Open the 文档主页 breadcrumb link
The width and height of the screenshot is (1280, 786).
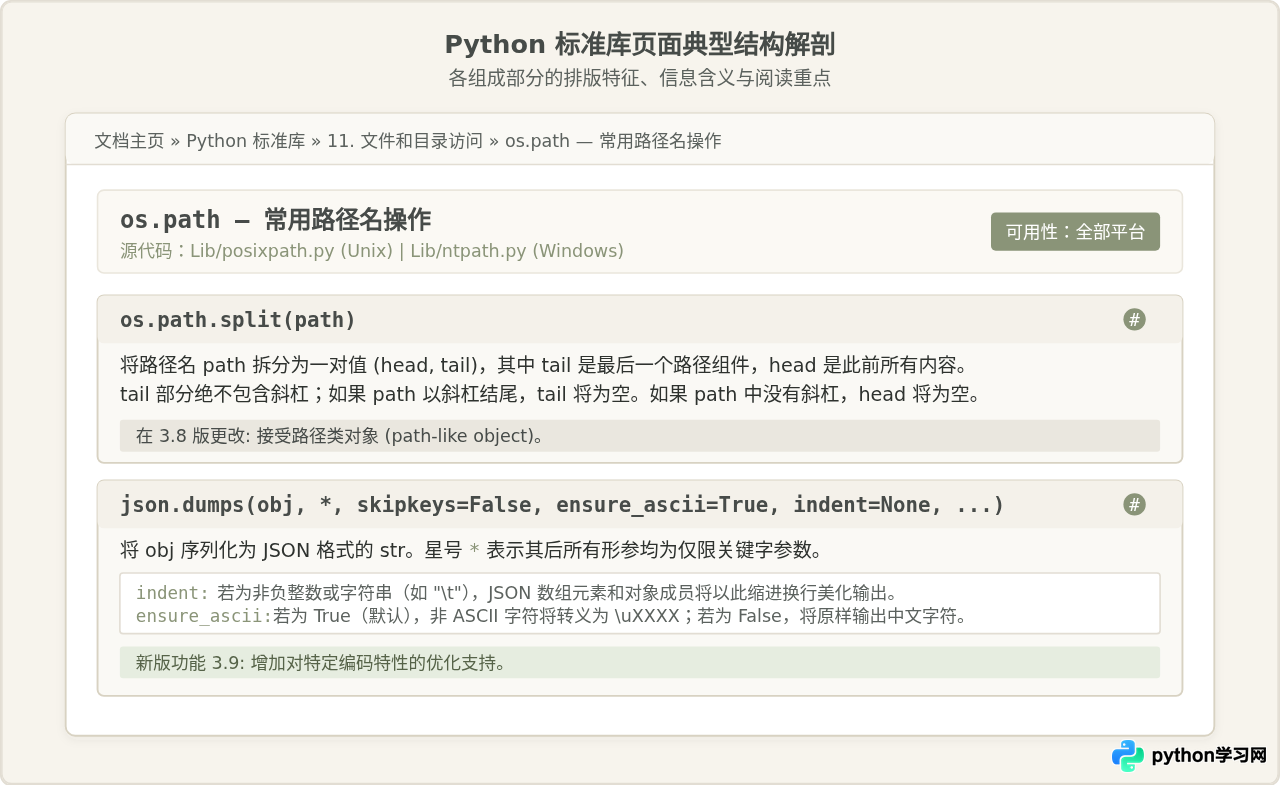[x=129, y=141]
